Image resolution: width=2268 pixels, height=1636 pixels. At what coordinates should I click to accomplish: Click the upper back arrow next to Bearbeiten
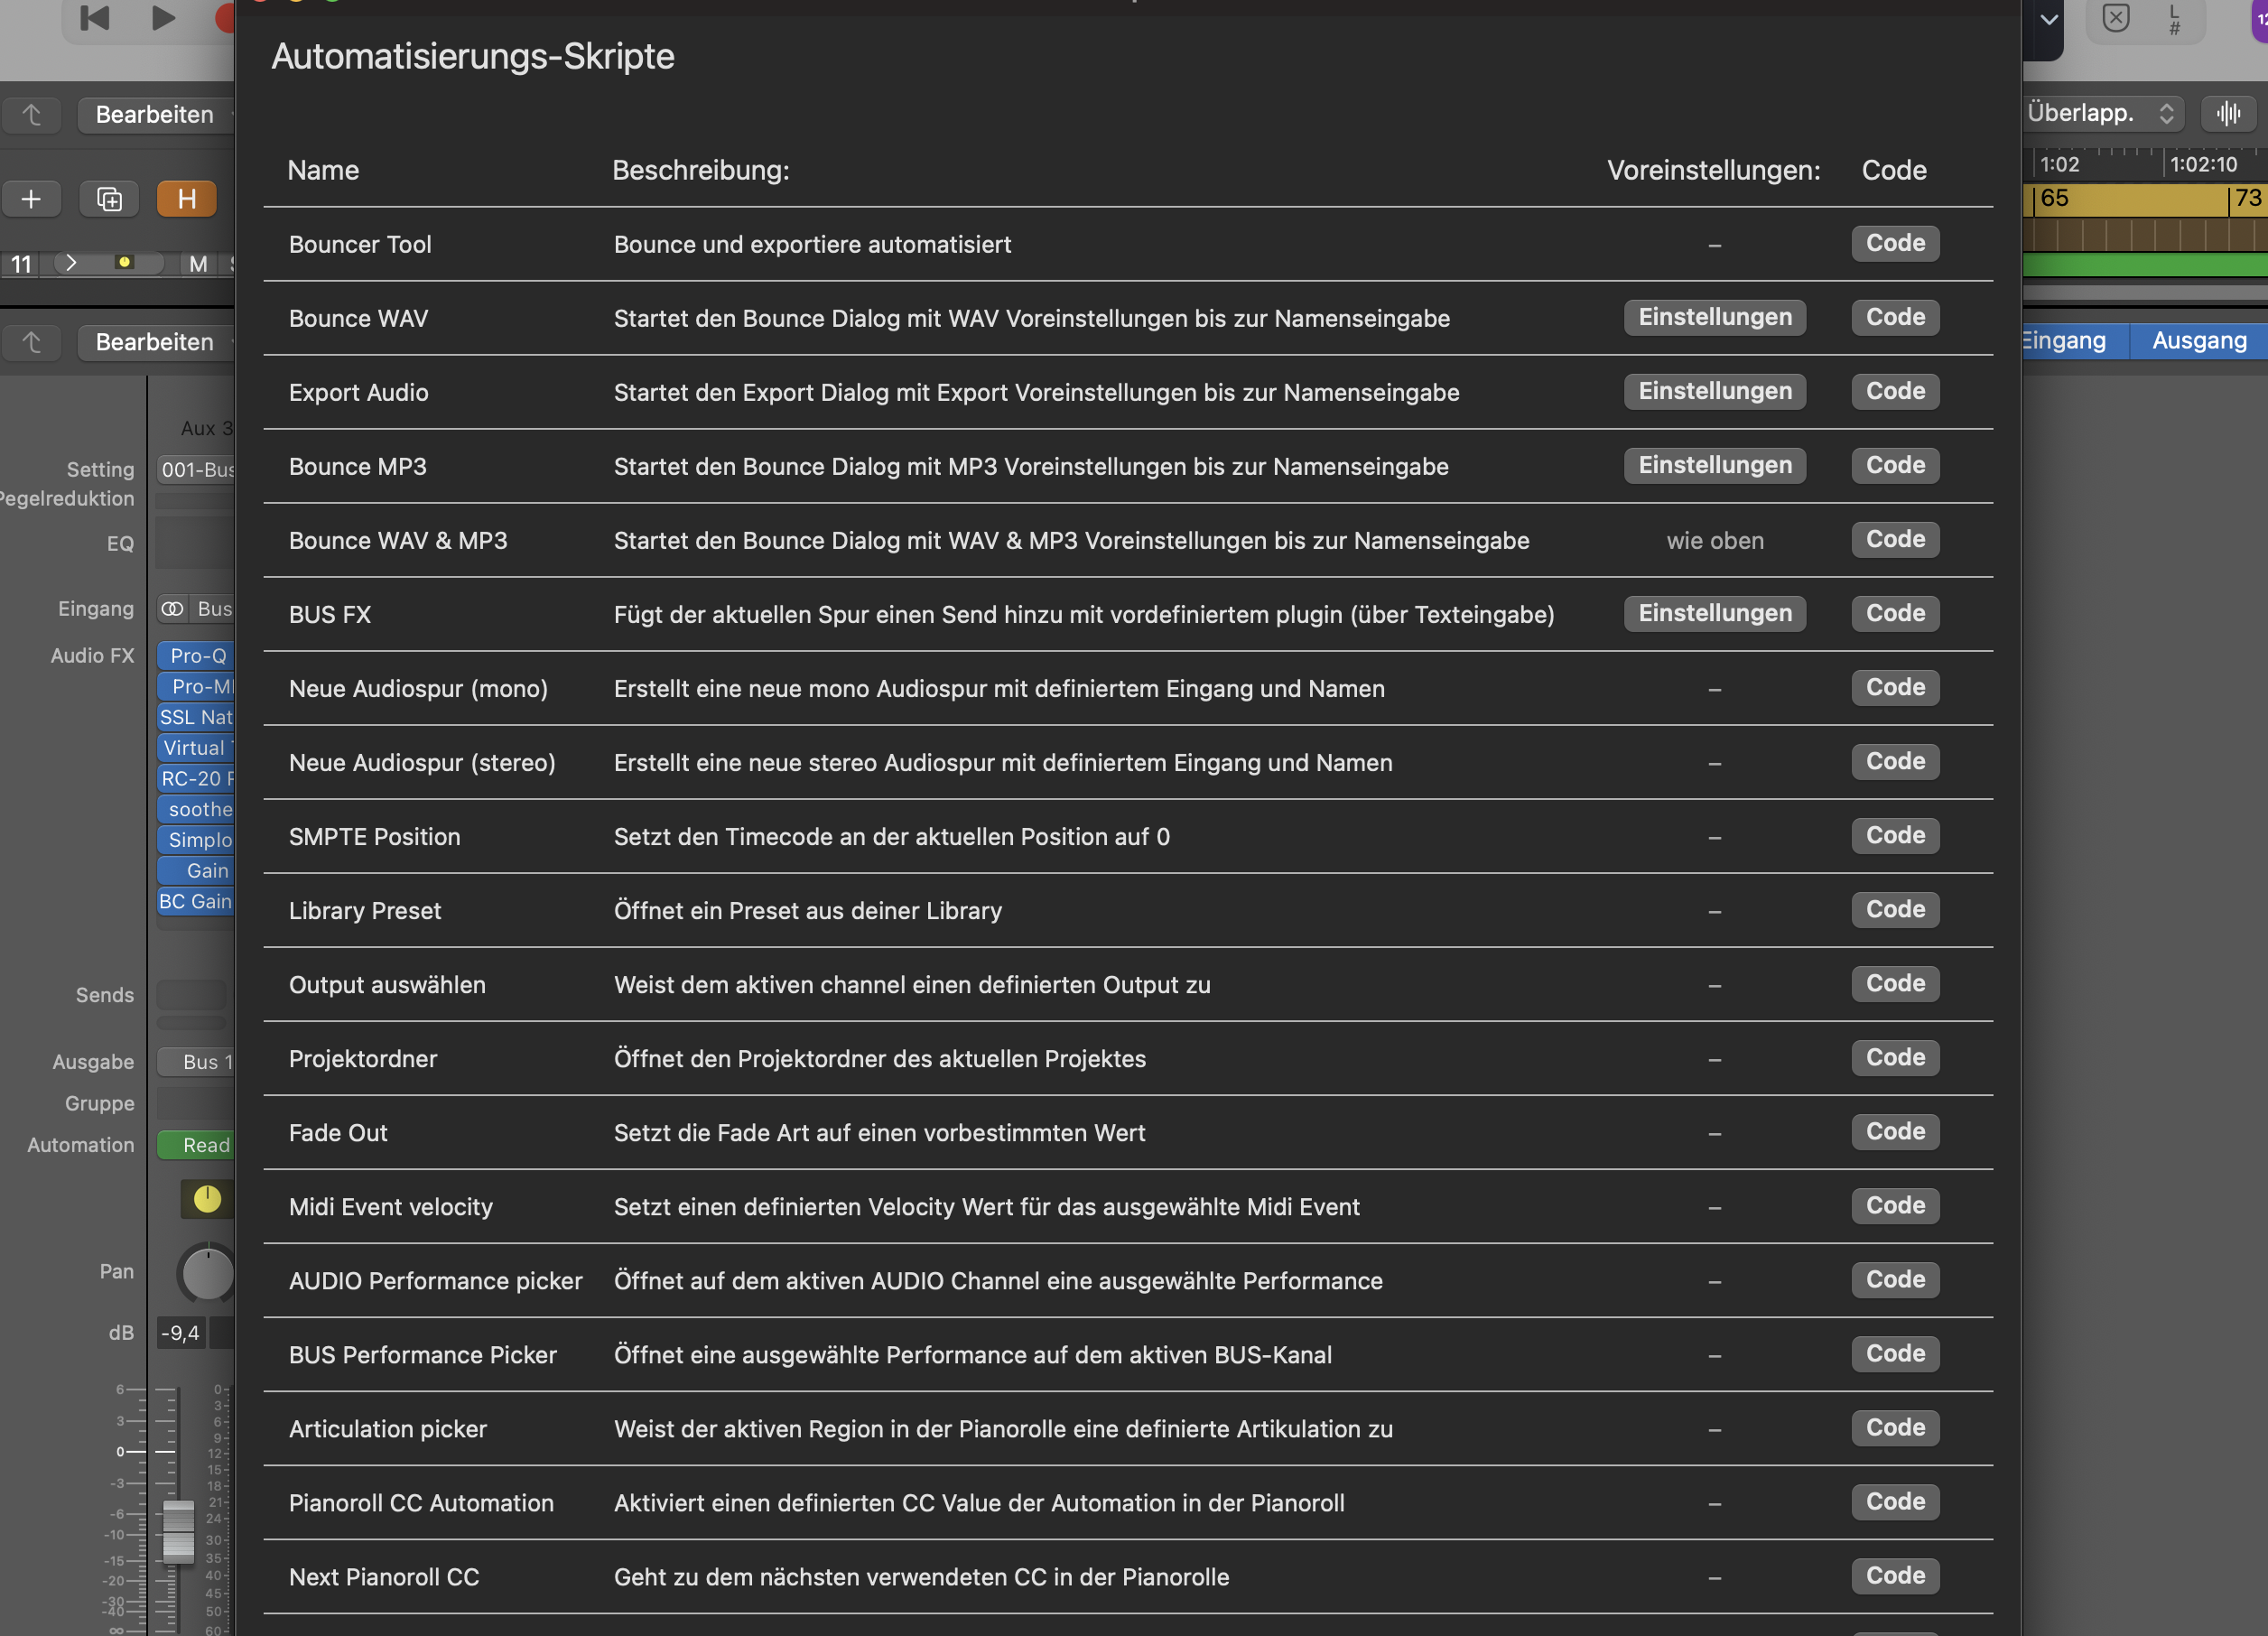pos(32,115)
